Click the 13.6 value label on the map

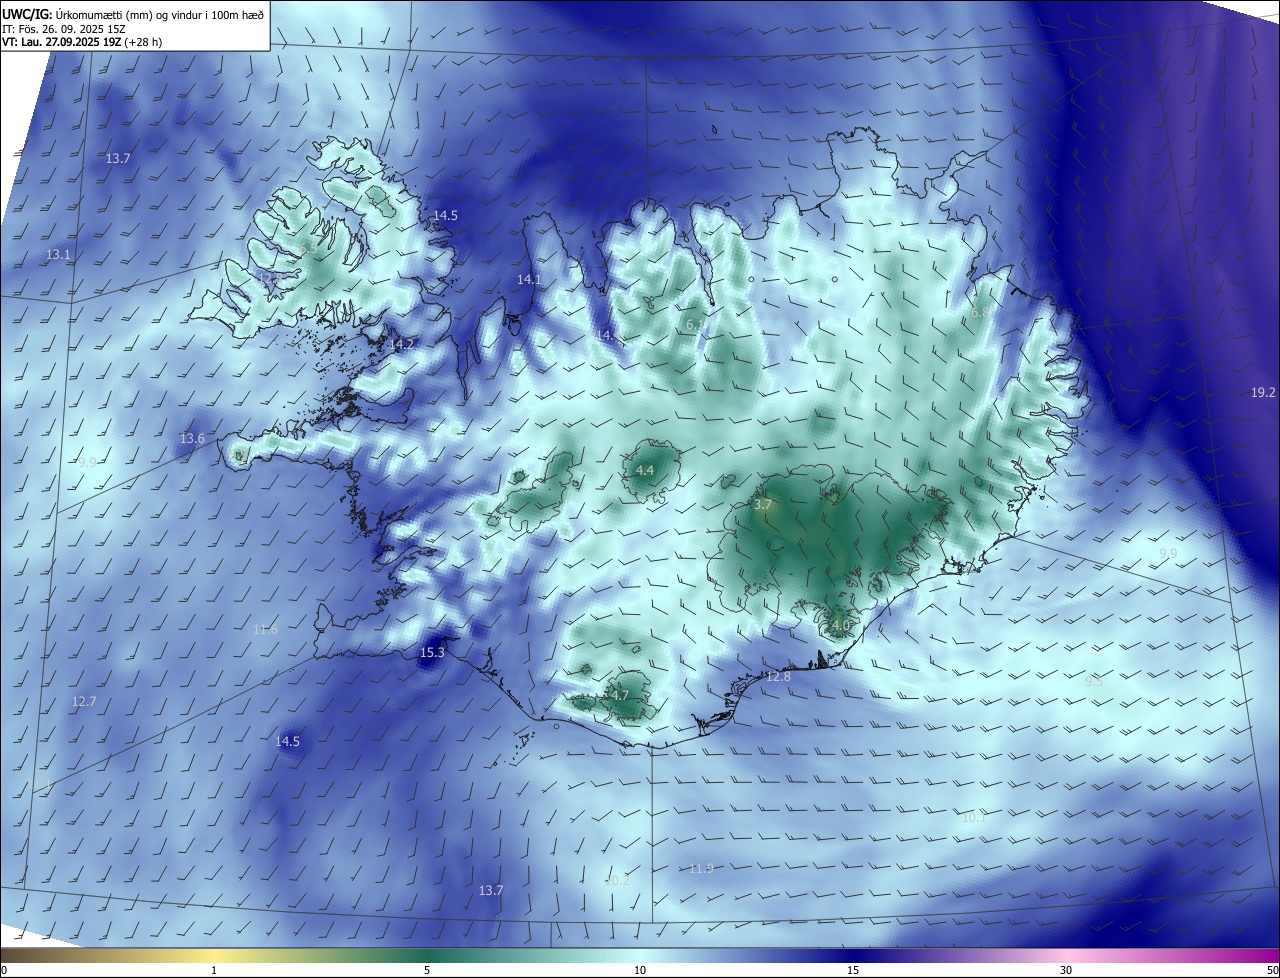192,439
